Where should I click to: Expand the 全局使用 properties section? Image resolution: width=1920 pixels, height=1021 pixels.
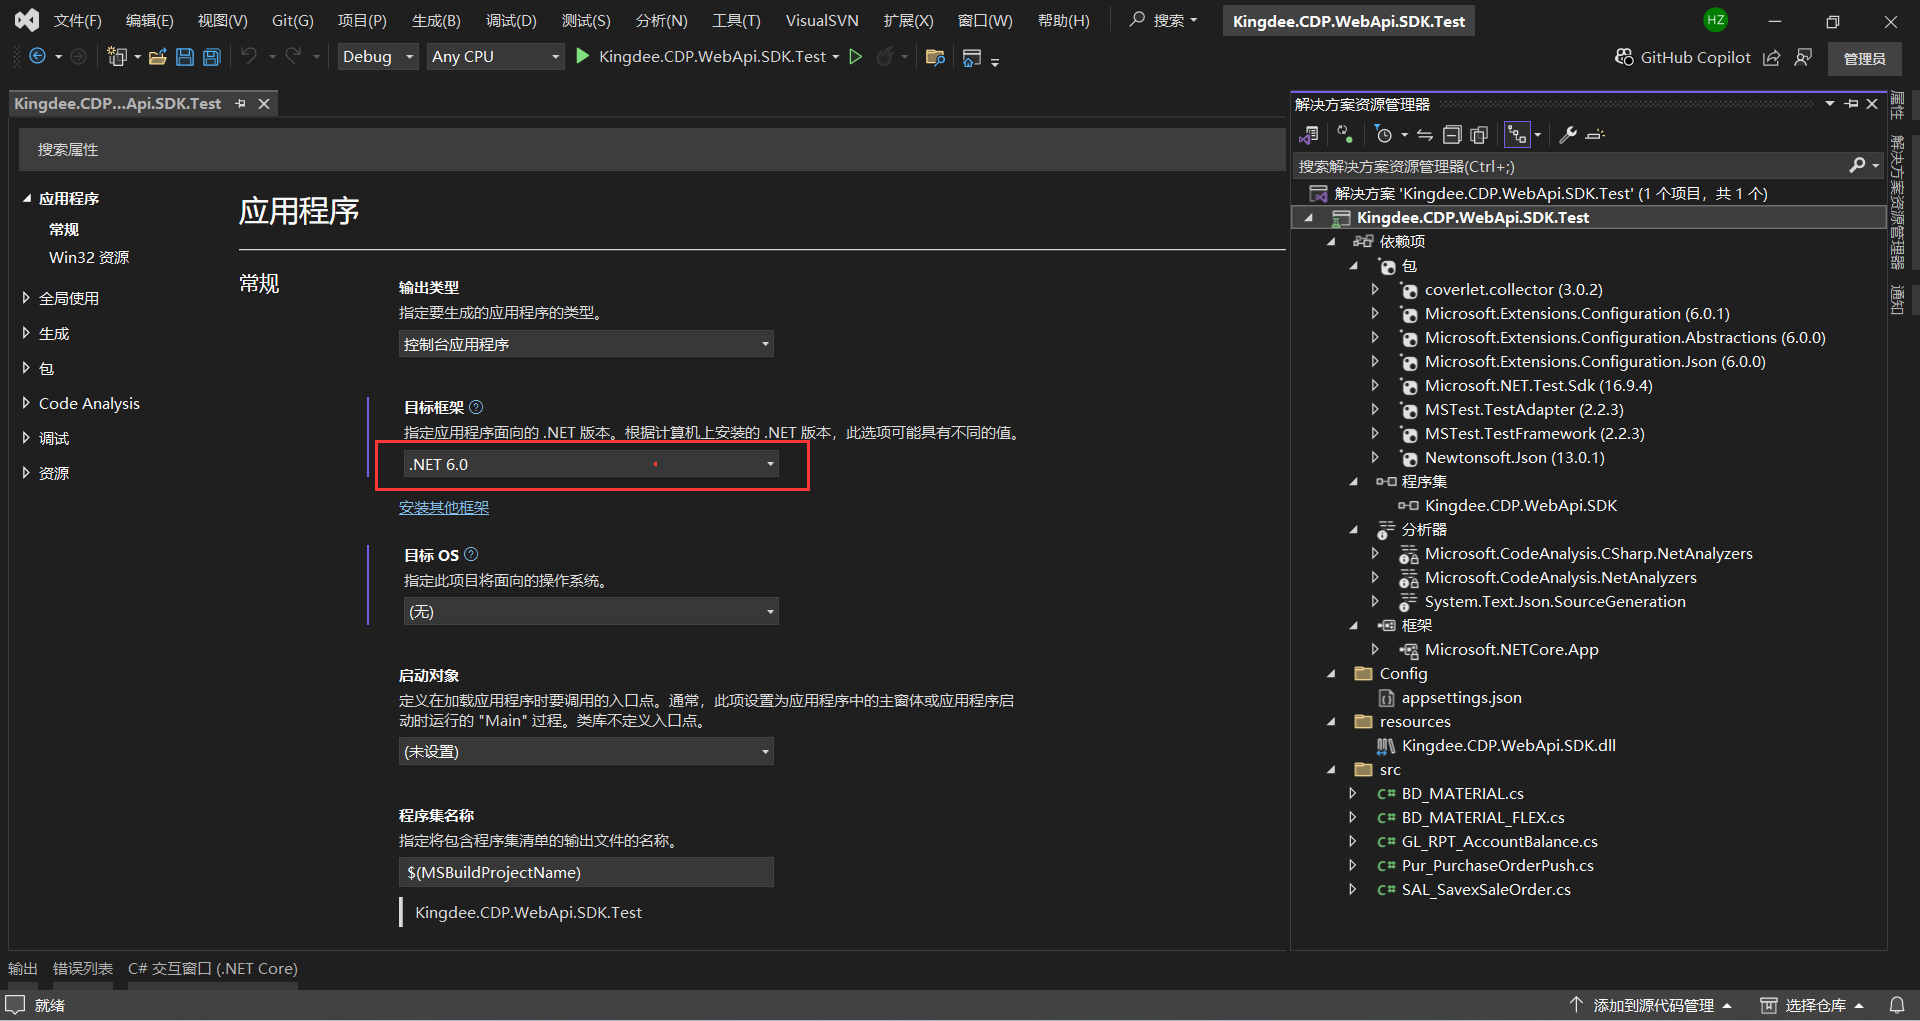26,298
